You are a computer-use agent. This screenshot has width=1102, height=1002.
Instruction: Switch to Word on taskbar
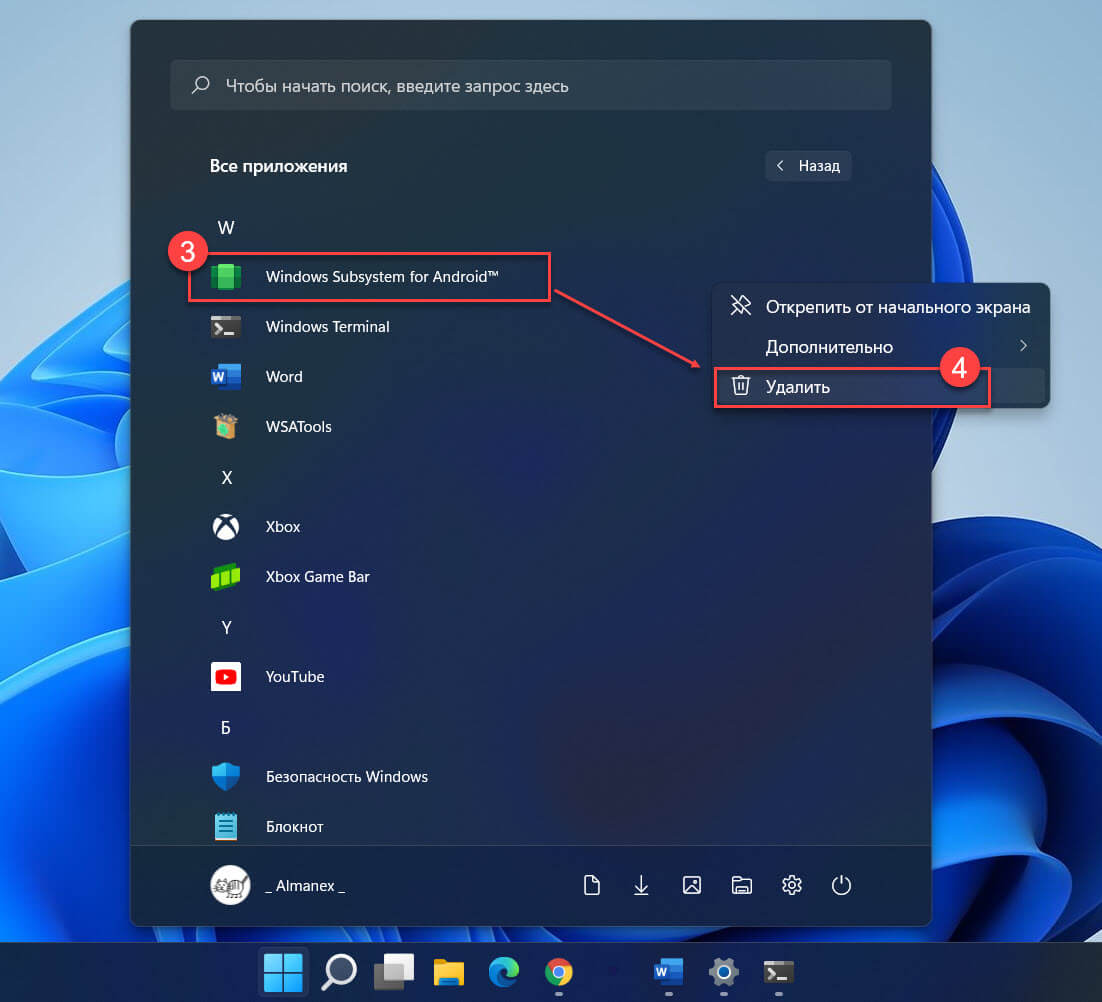click(x=668, y=972)
